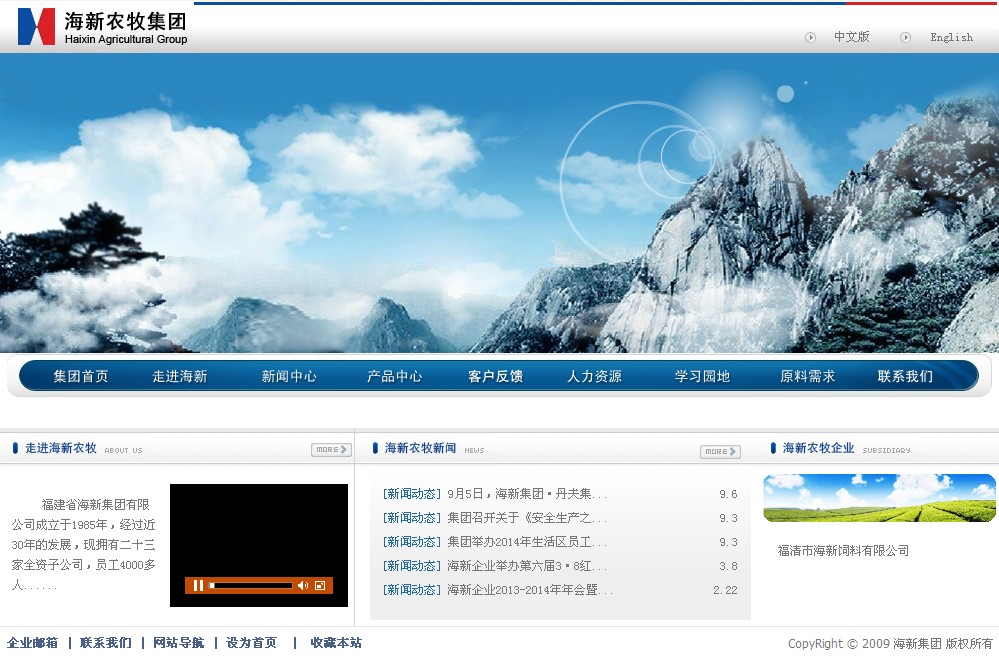Open video fullscreen using the expand icon
999x657 pixels.
pyautogui.click(x=320, y=585)
